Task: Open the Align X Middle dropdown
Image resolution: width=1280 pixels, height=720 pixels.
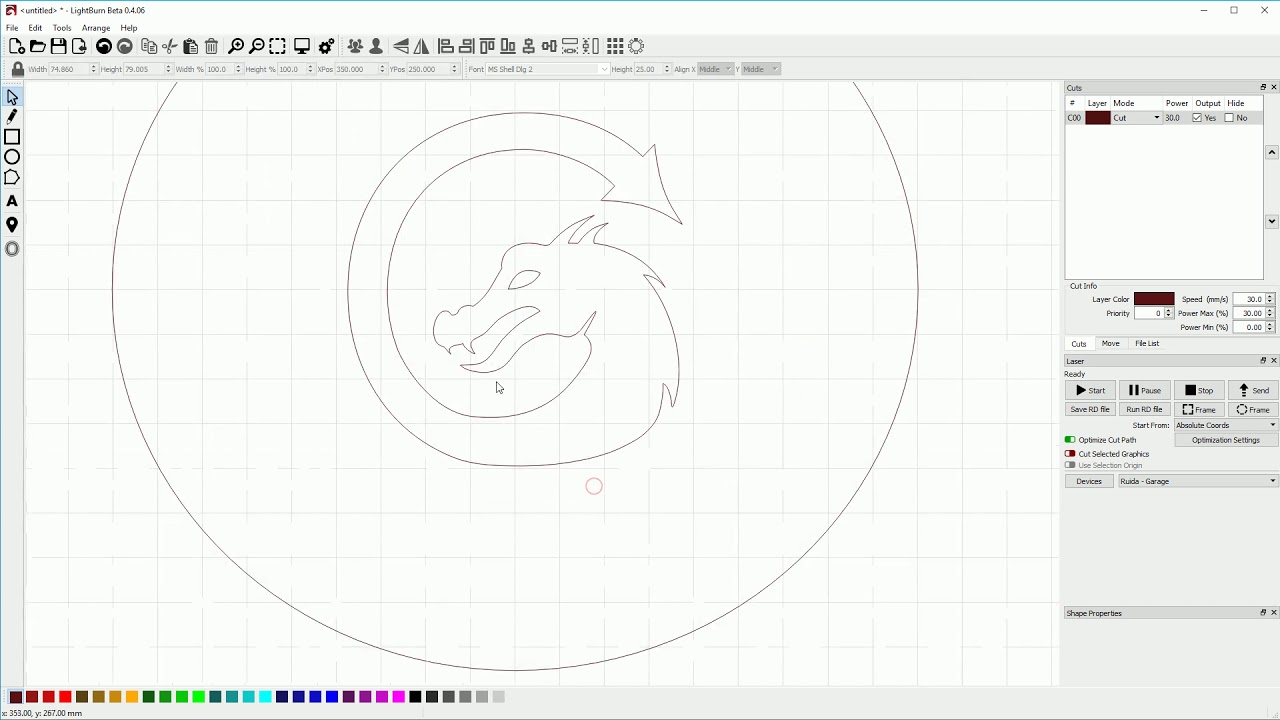Action: pyautogui.click(x=714, y=69)
